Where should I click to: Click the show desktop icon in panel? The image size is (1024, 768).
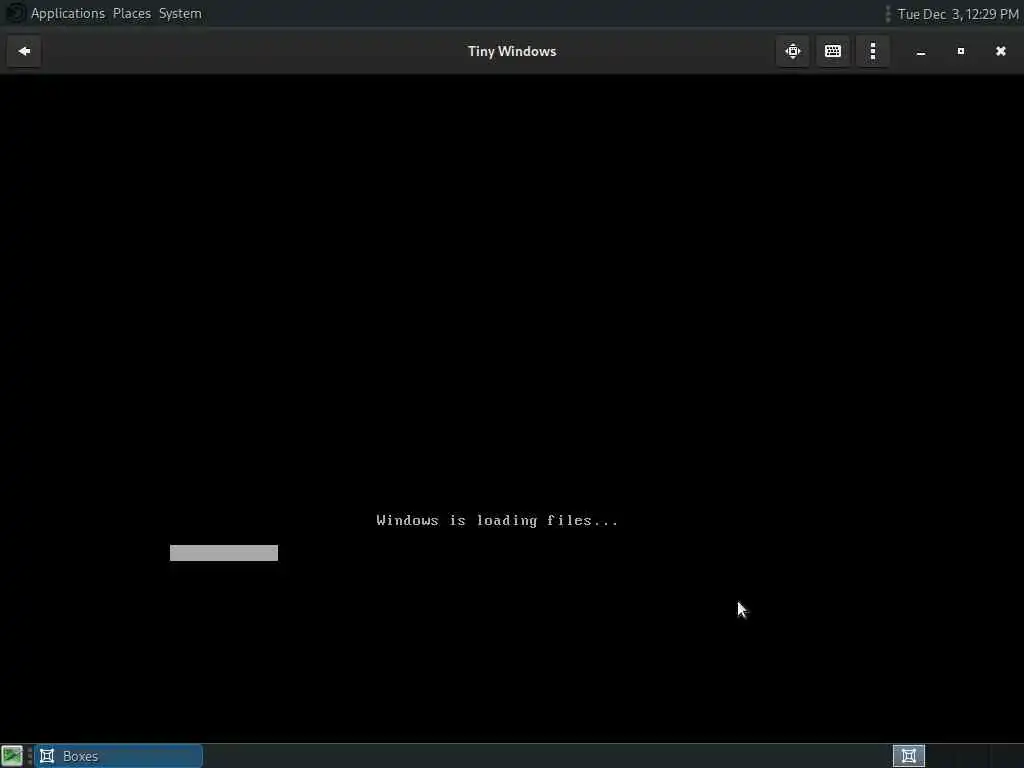point(12,756)
